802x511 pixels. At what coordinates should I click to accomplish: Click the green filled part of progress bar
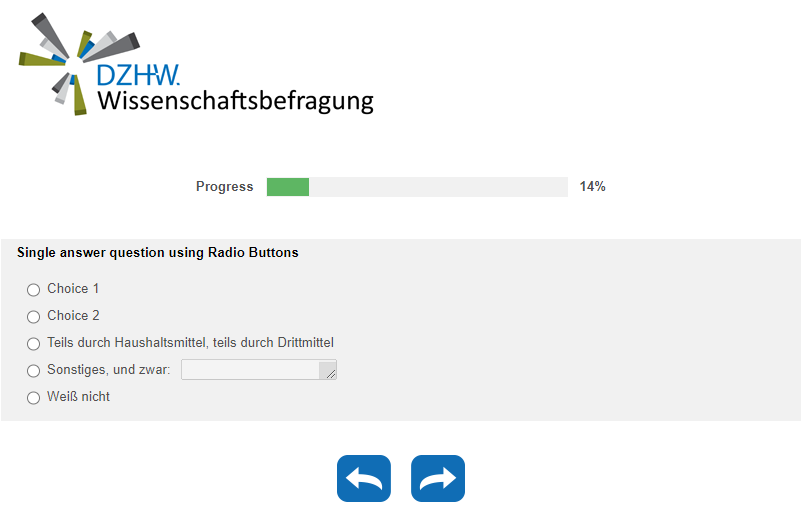point(288,187)
